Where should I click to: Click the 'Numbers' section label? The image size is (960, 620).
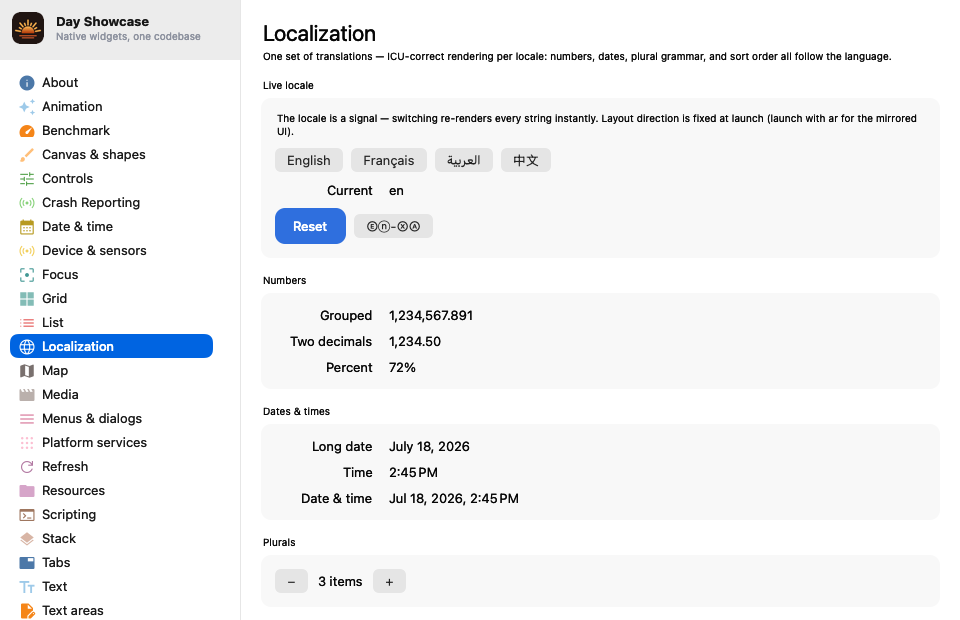285,280
